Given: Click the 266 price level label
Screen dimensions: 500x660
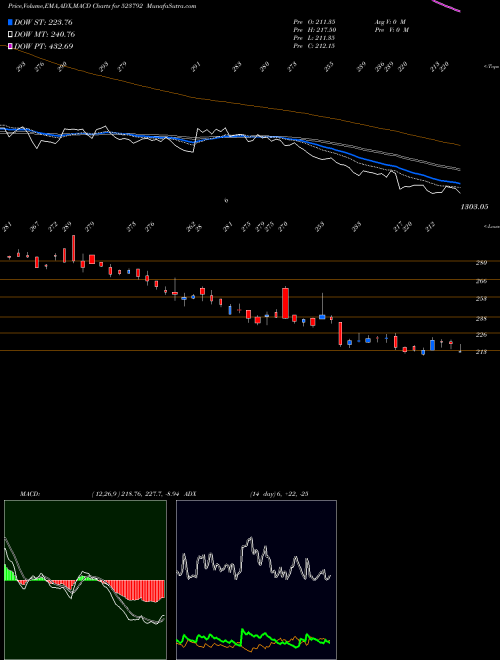Looking at the screenshot, I should click(x=481, y=281).
